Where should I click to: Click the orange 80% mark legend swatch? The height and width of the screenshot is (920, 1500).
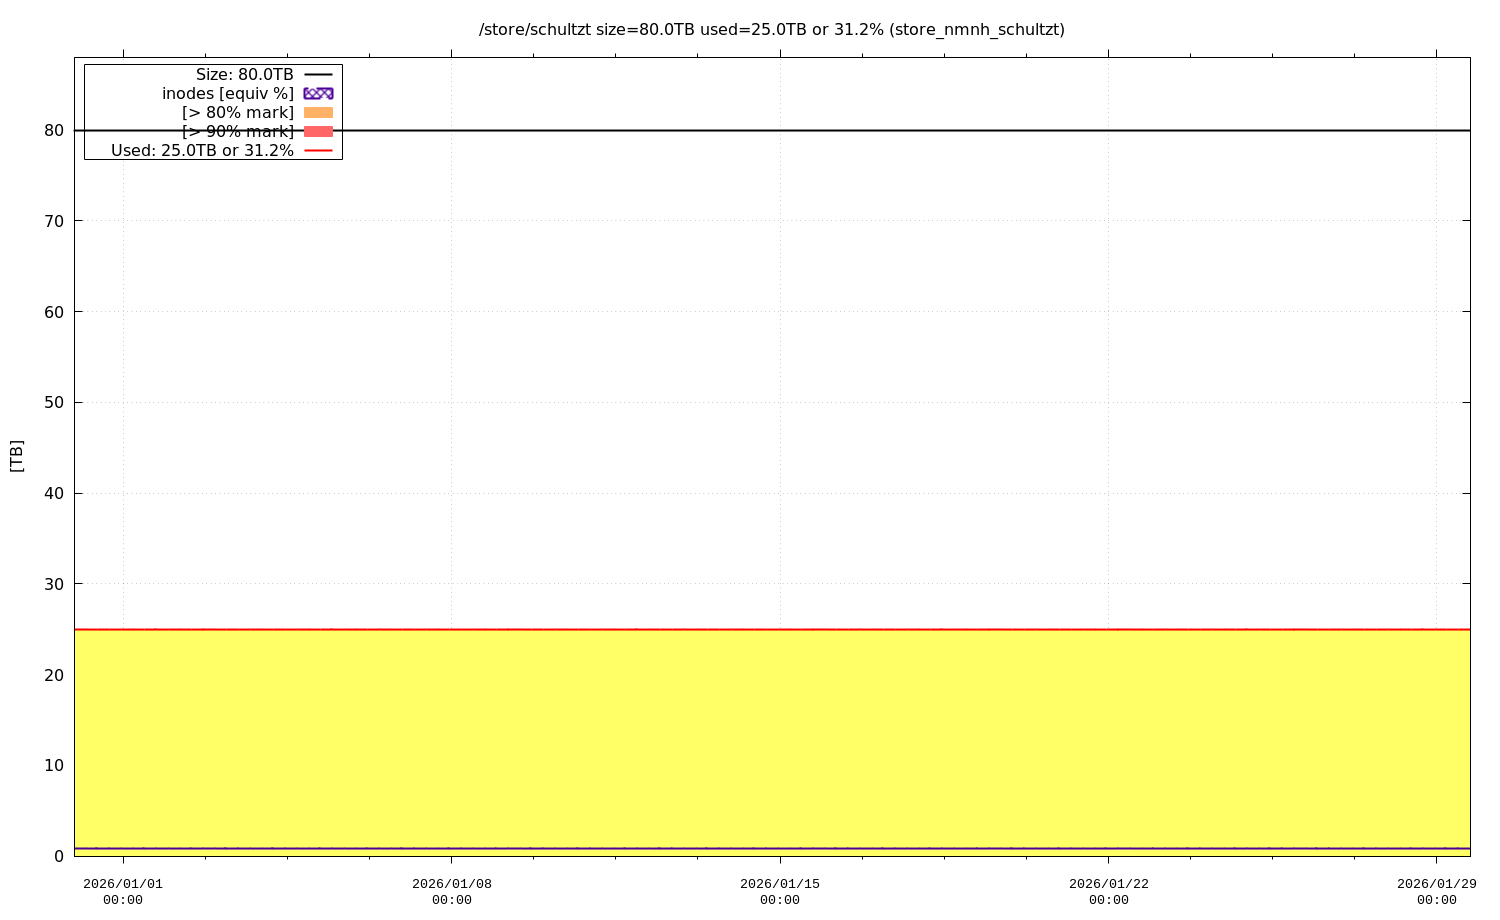click(x=318, y=112)
